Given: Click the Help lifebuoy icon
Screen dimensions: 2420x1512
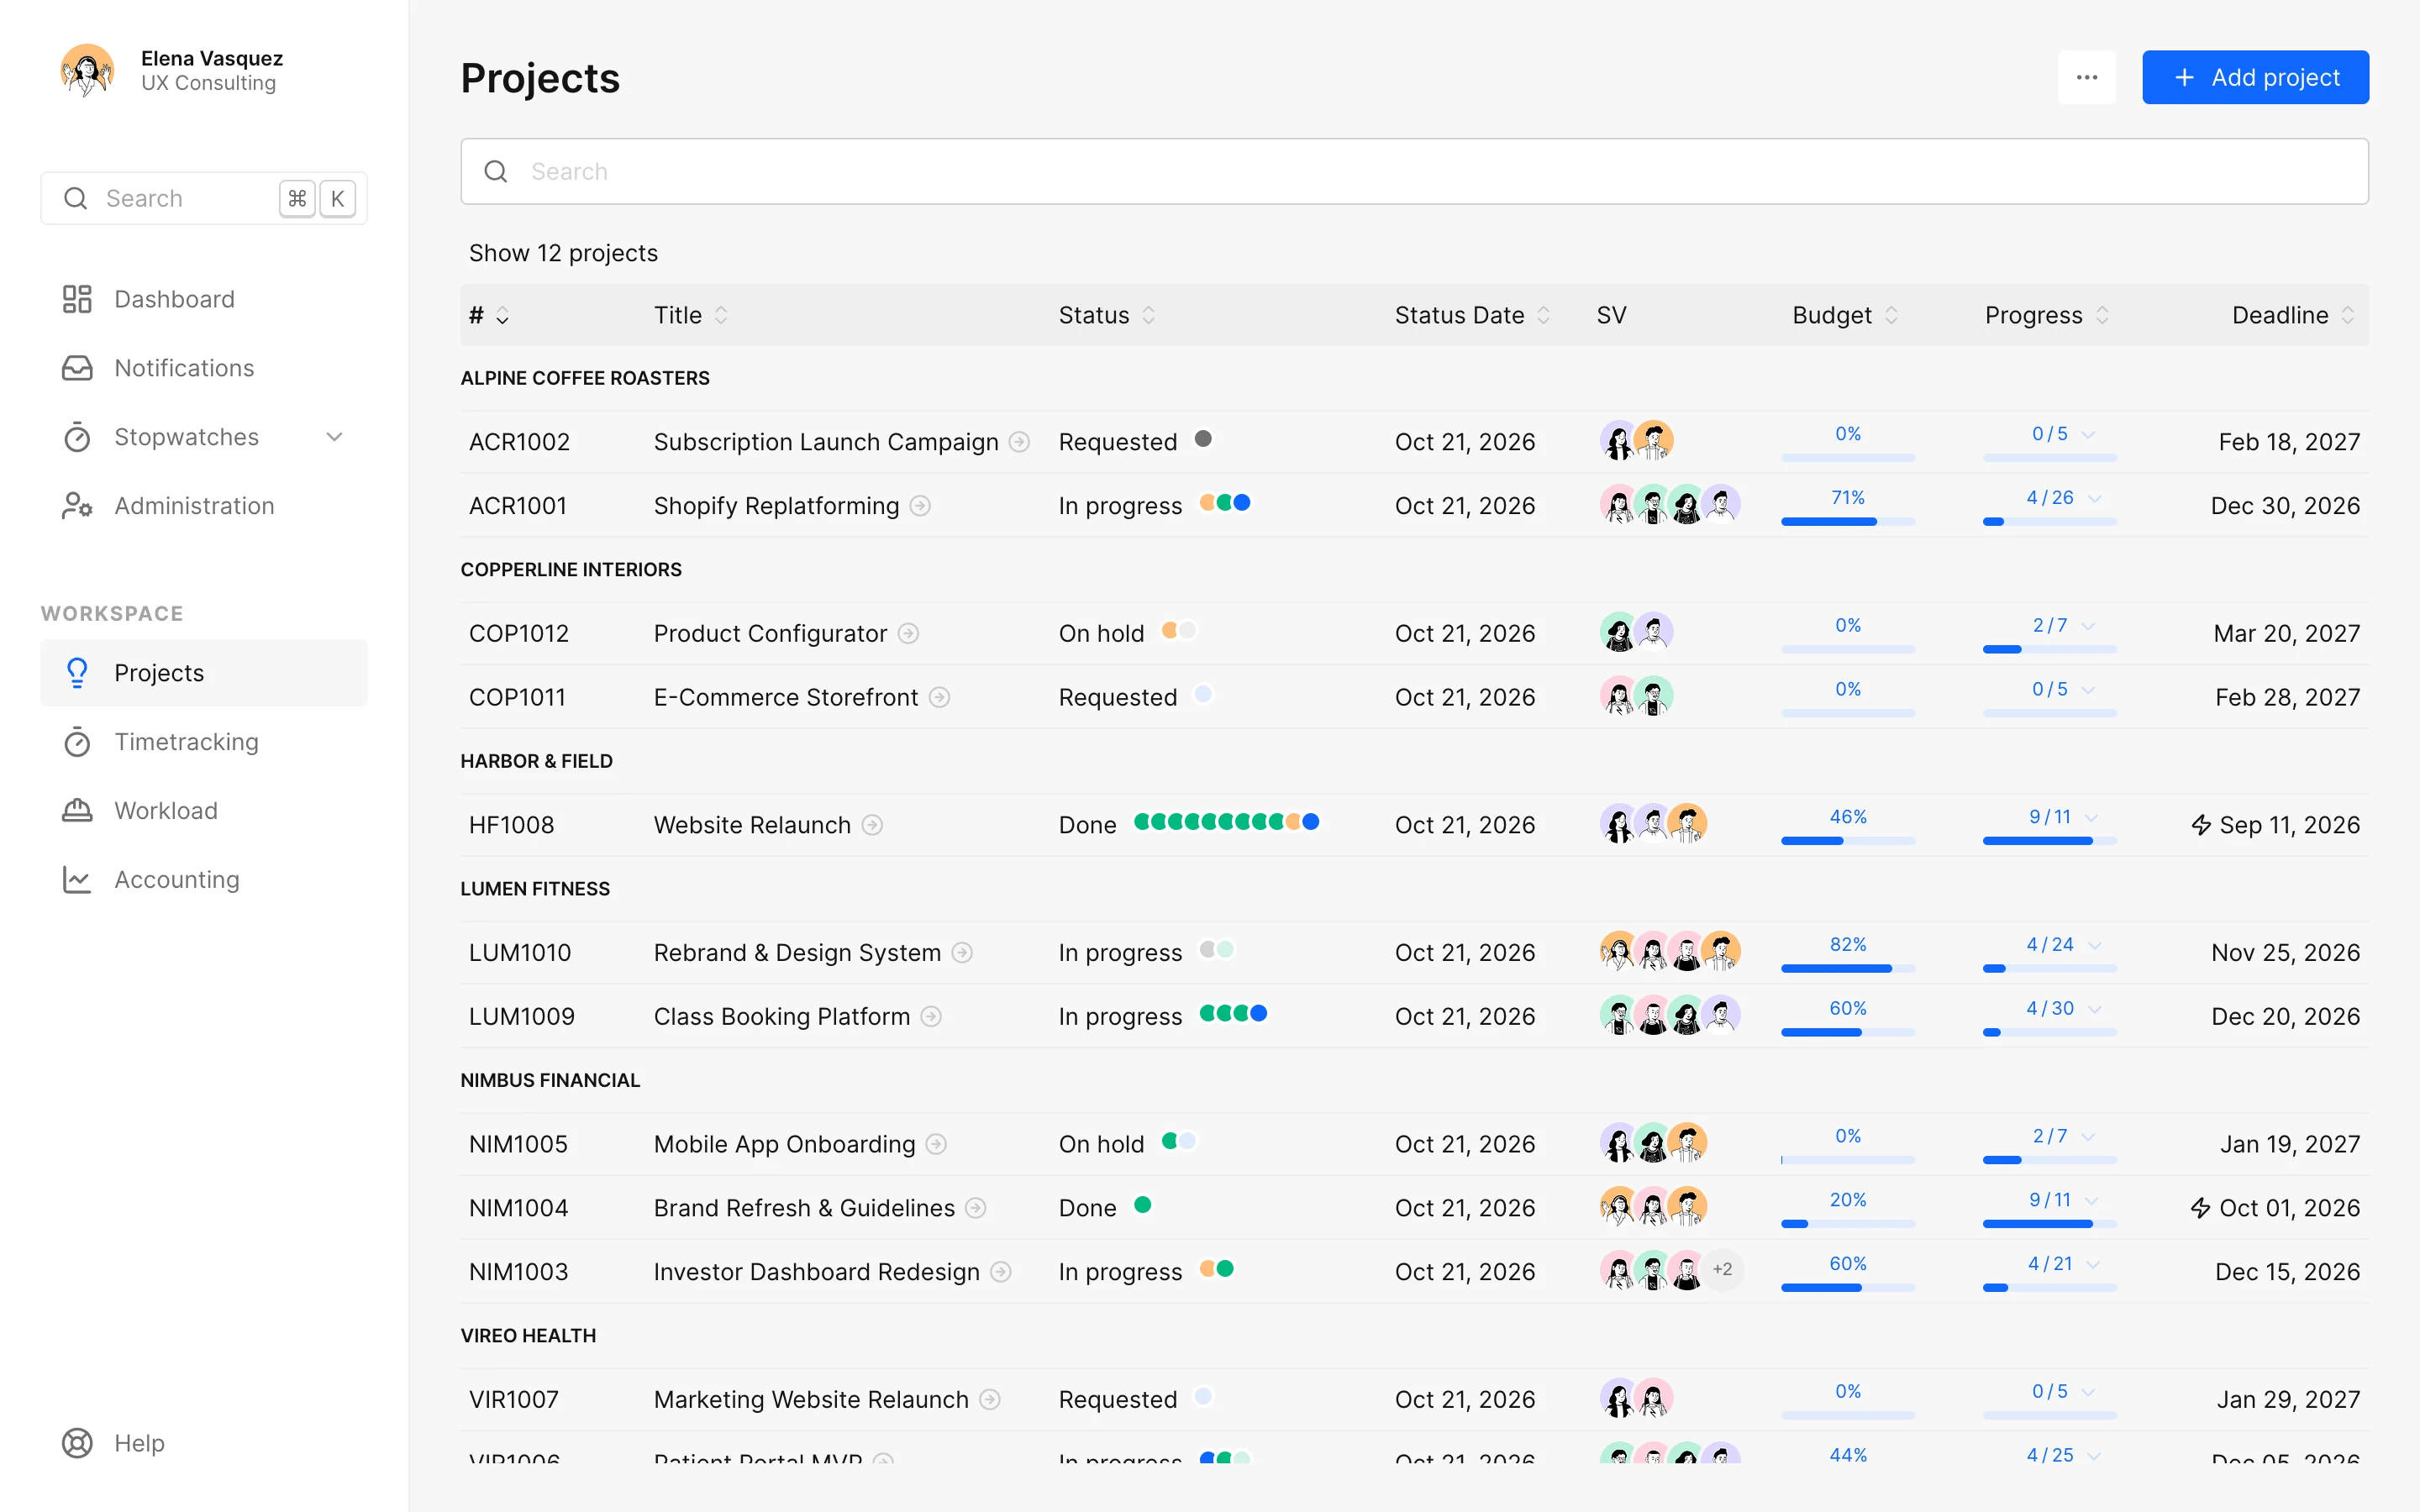Looking at the screenshot, I should tap(77, 1443).
